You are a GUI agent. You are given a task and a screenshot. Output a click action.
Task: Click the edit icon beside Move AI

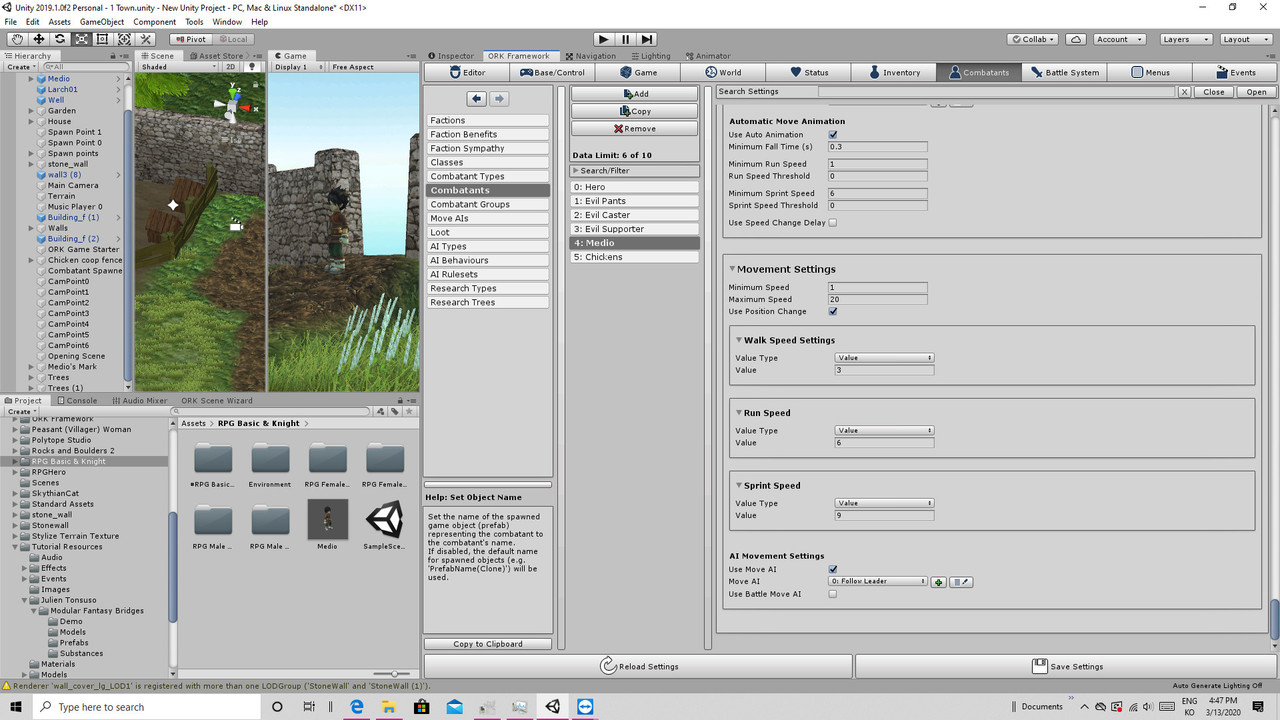pyautogui.click(x=960, y=582)
